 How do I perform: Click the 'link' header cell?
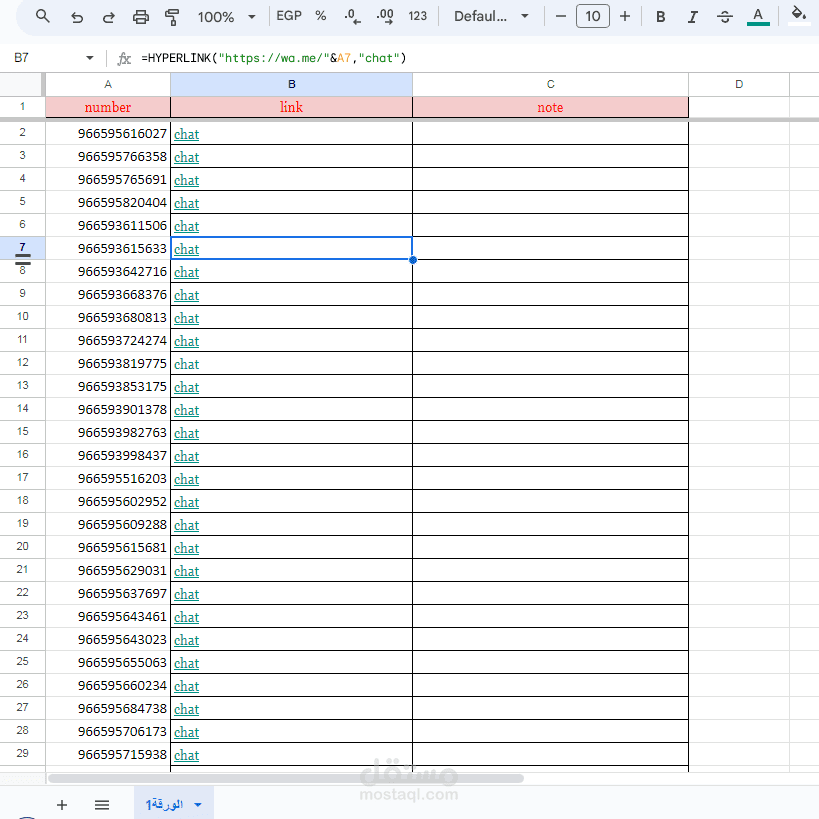point(291,107)
